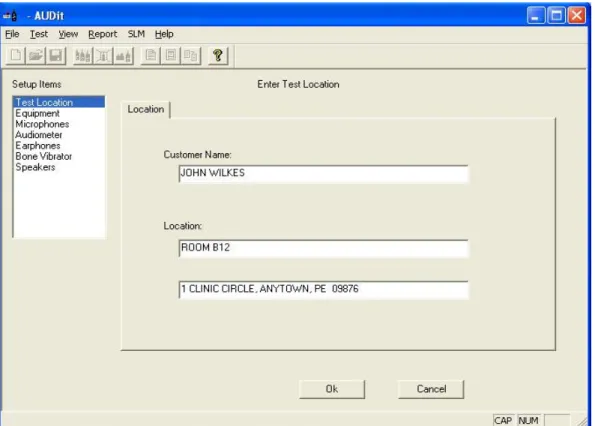Click the AUDit application icon in title bar

(10, 16)
